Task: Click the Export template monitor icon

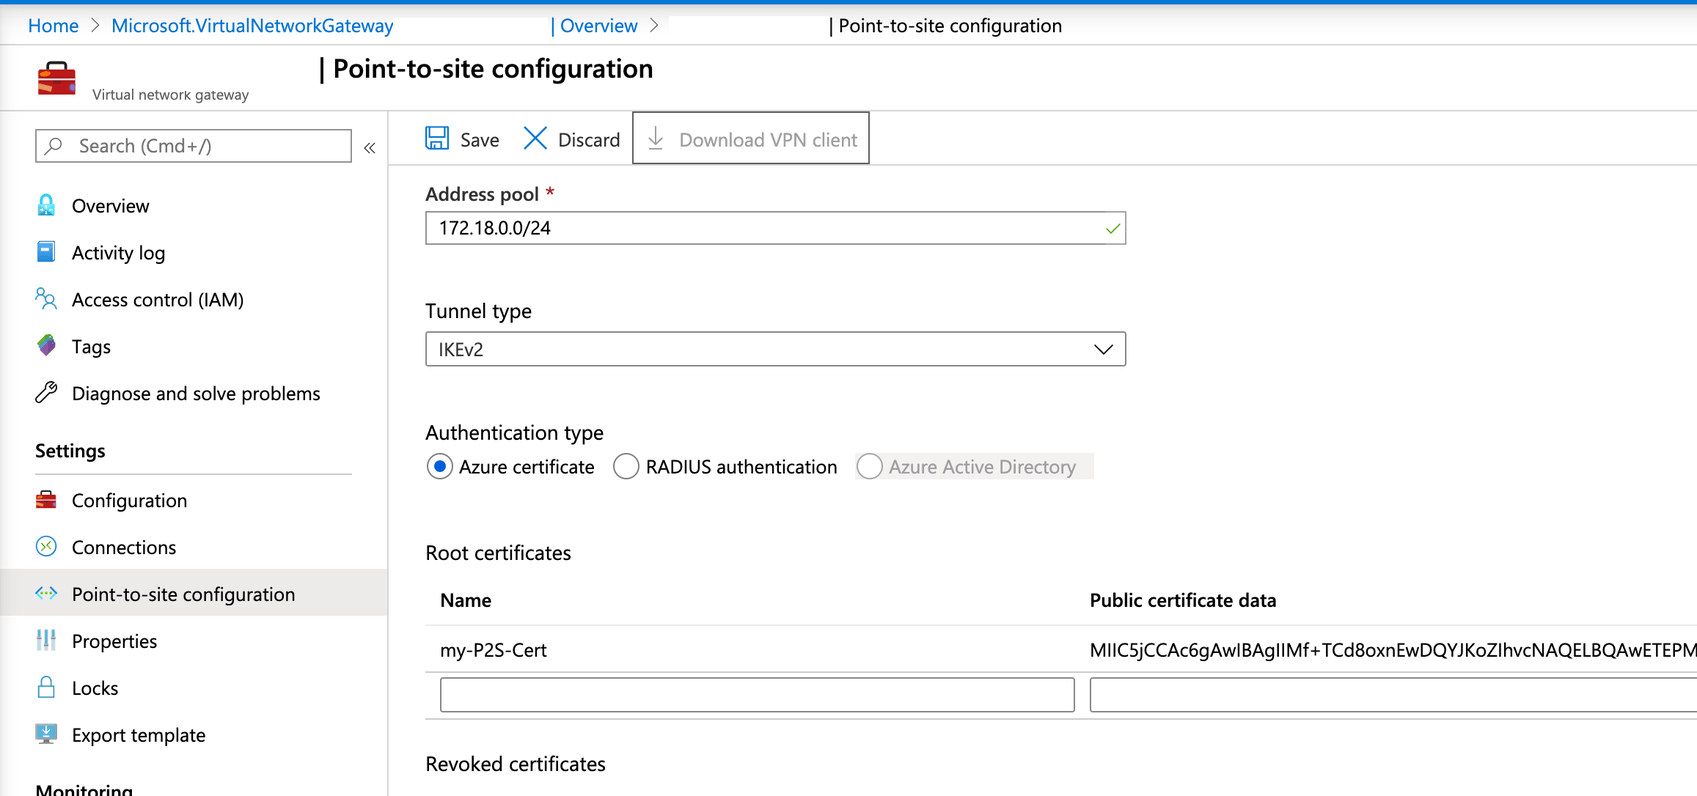Action: point(46,734)
